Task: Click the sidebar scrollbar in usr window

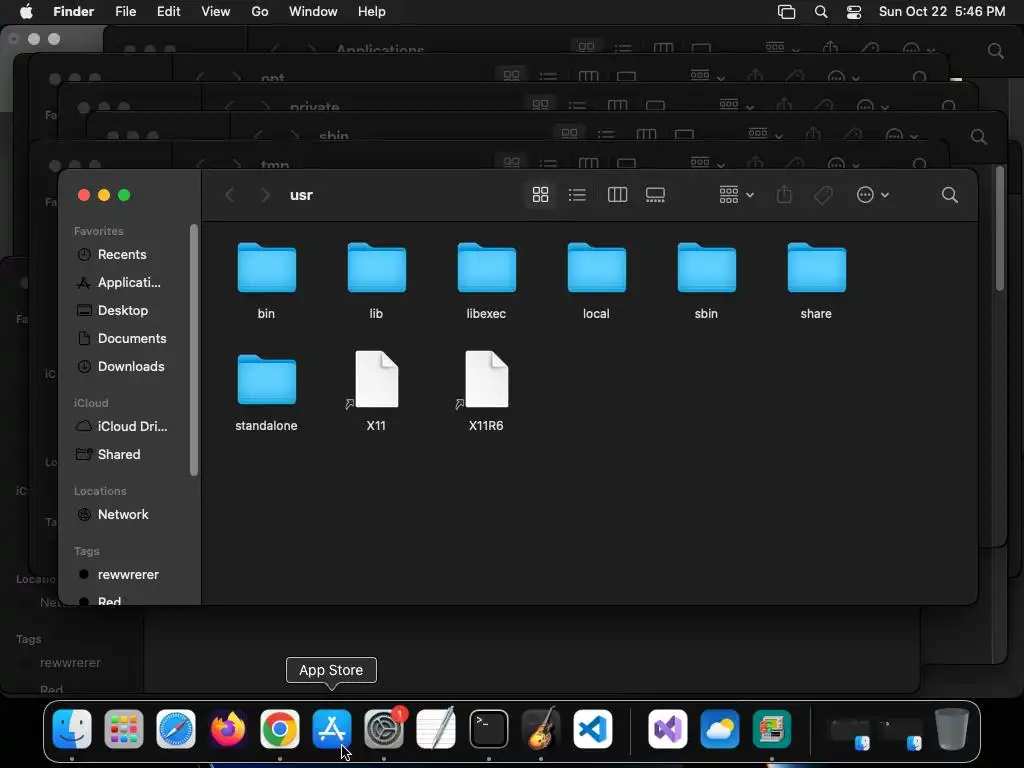Action: (x=193, y=350)
